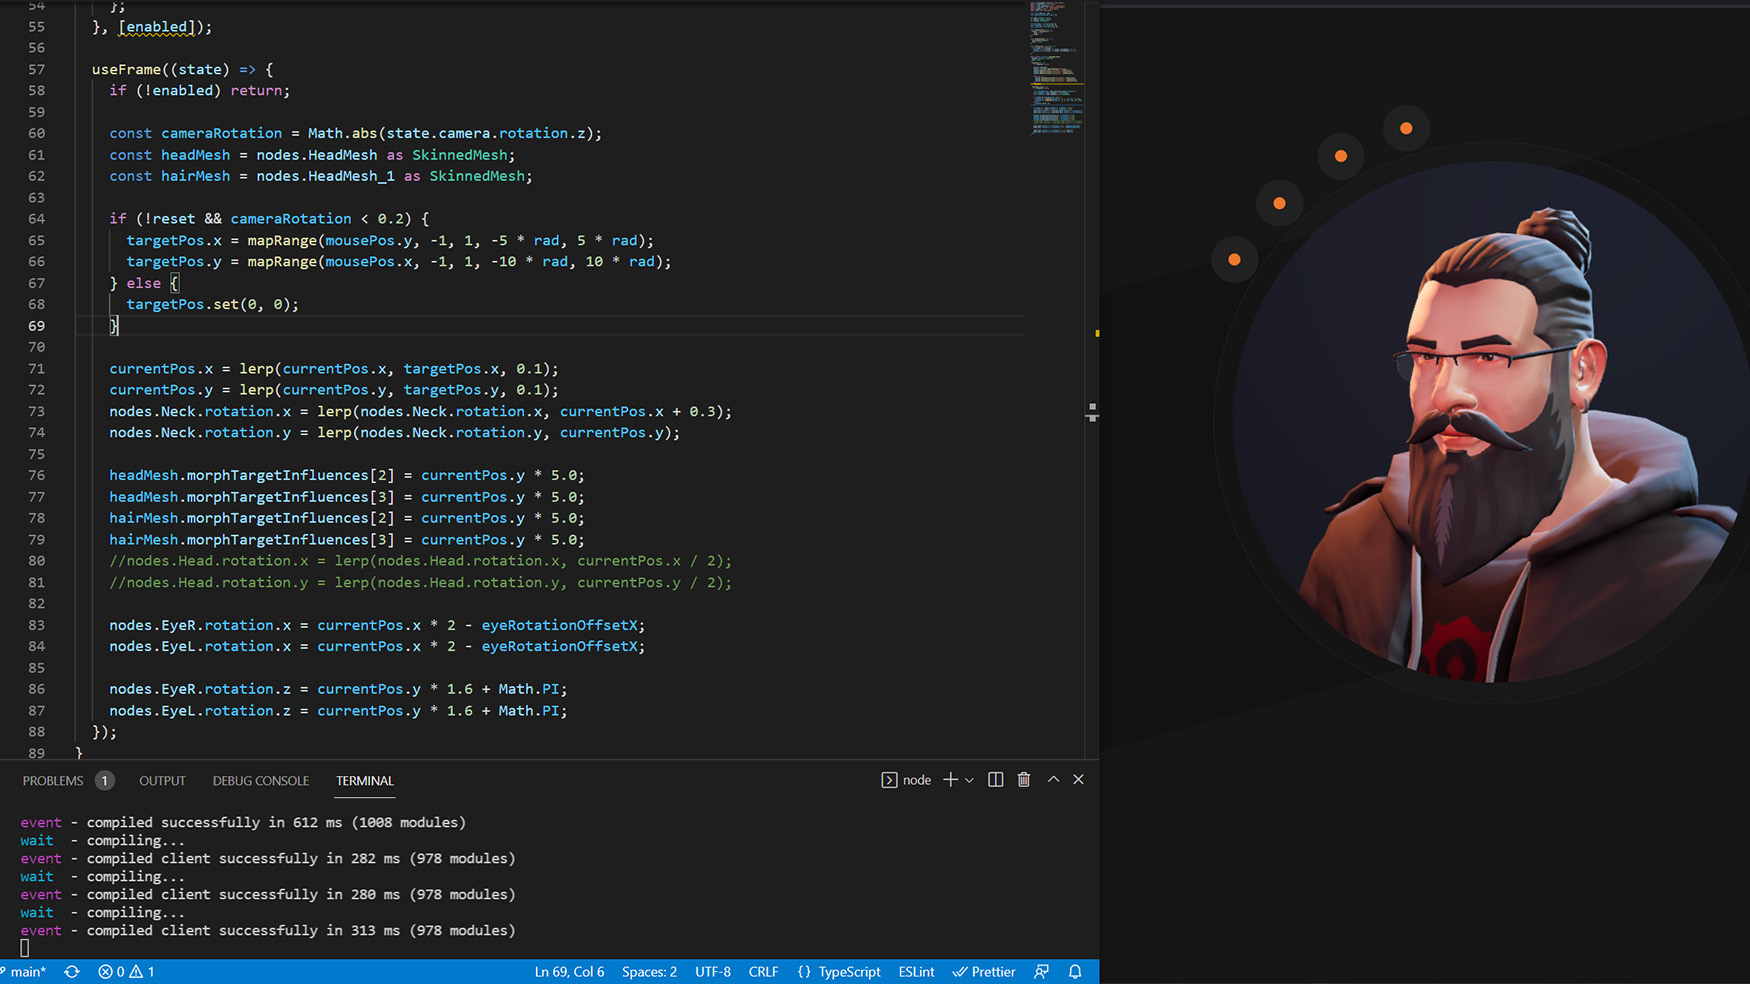Open the feedback (Tweet) icon in status bar
This screenshot has height=984, width=1750.
pos(1041,971)
